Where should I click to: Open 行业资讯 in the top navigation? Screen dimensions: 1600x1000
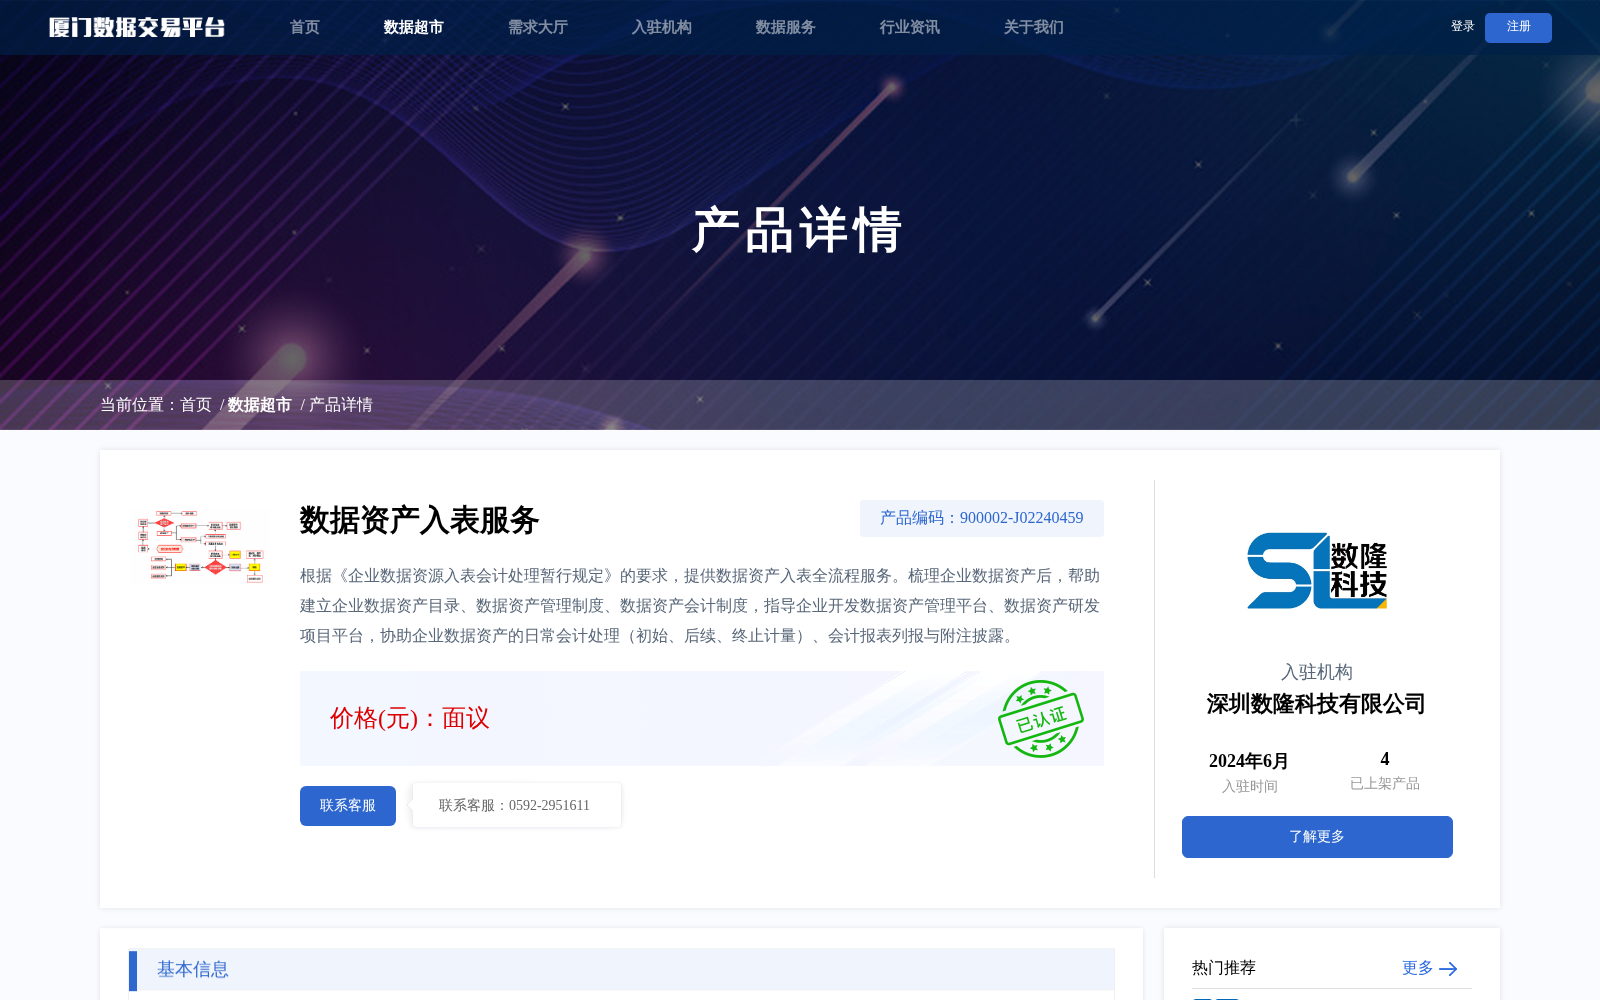(909, 27)
